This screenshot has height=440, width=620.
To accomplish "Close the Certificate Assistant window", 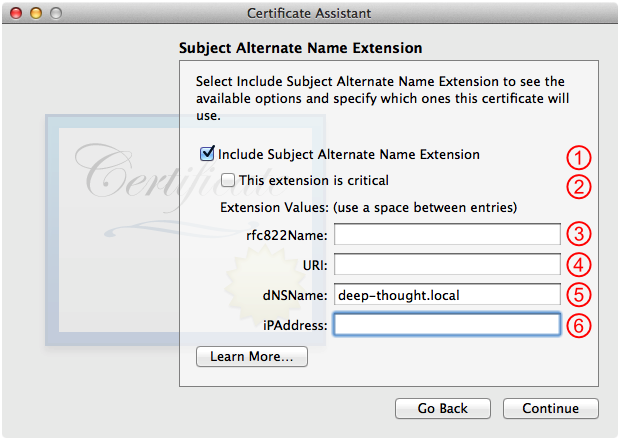I will coord(14,13).
